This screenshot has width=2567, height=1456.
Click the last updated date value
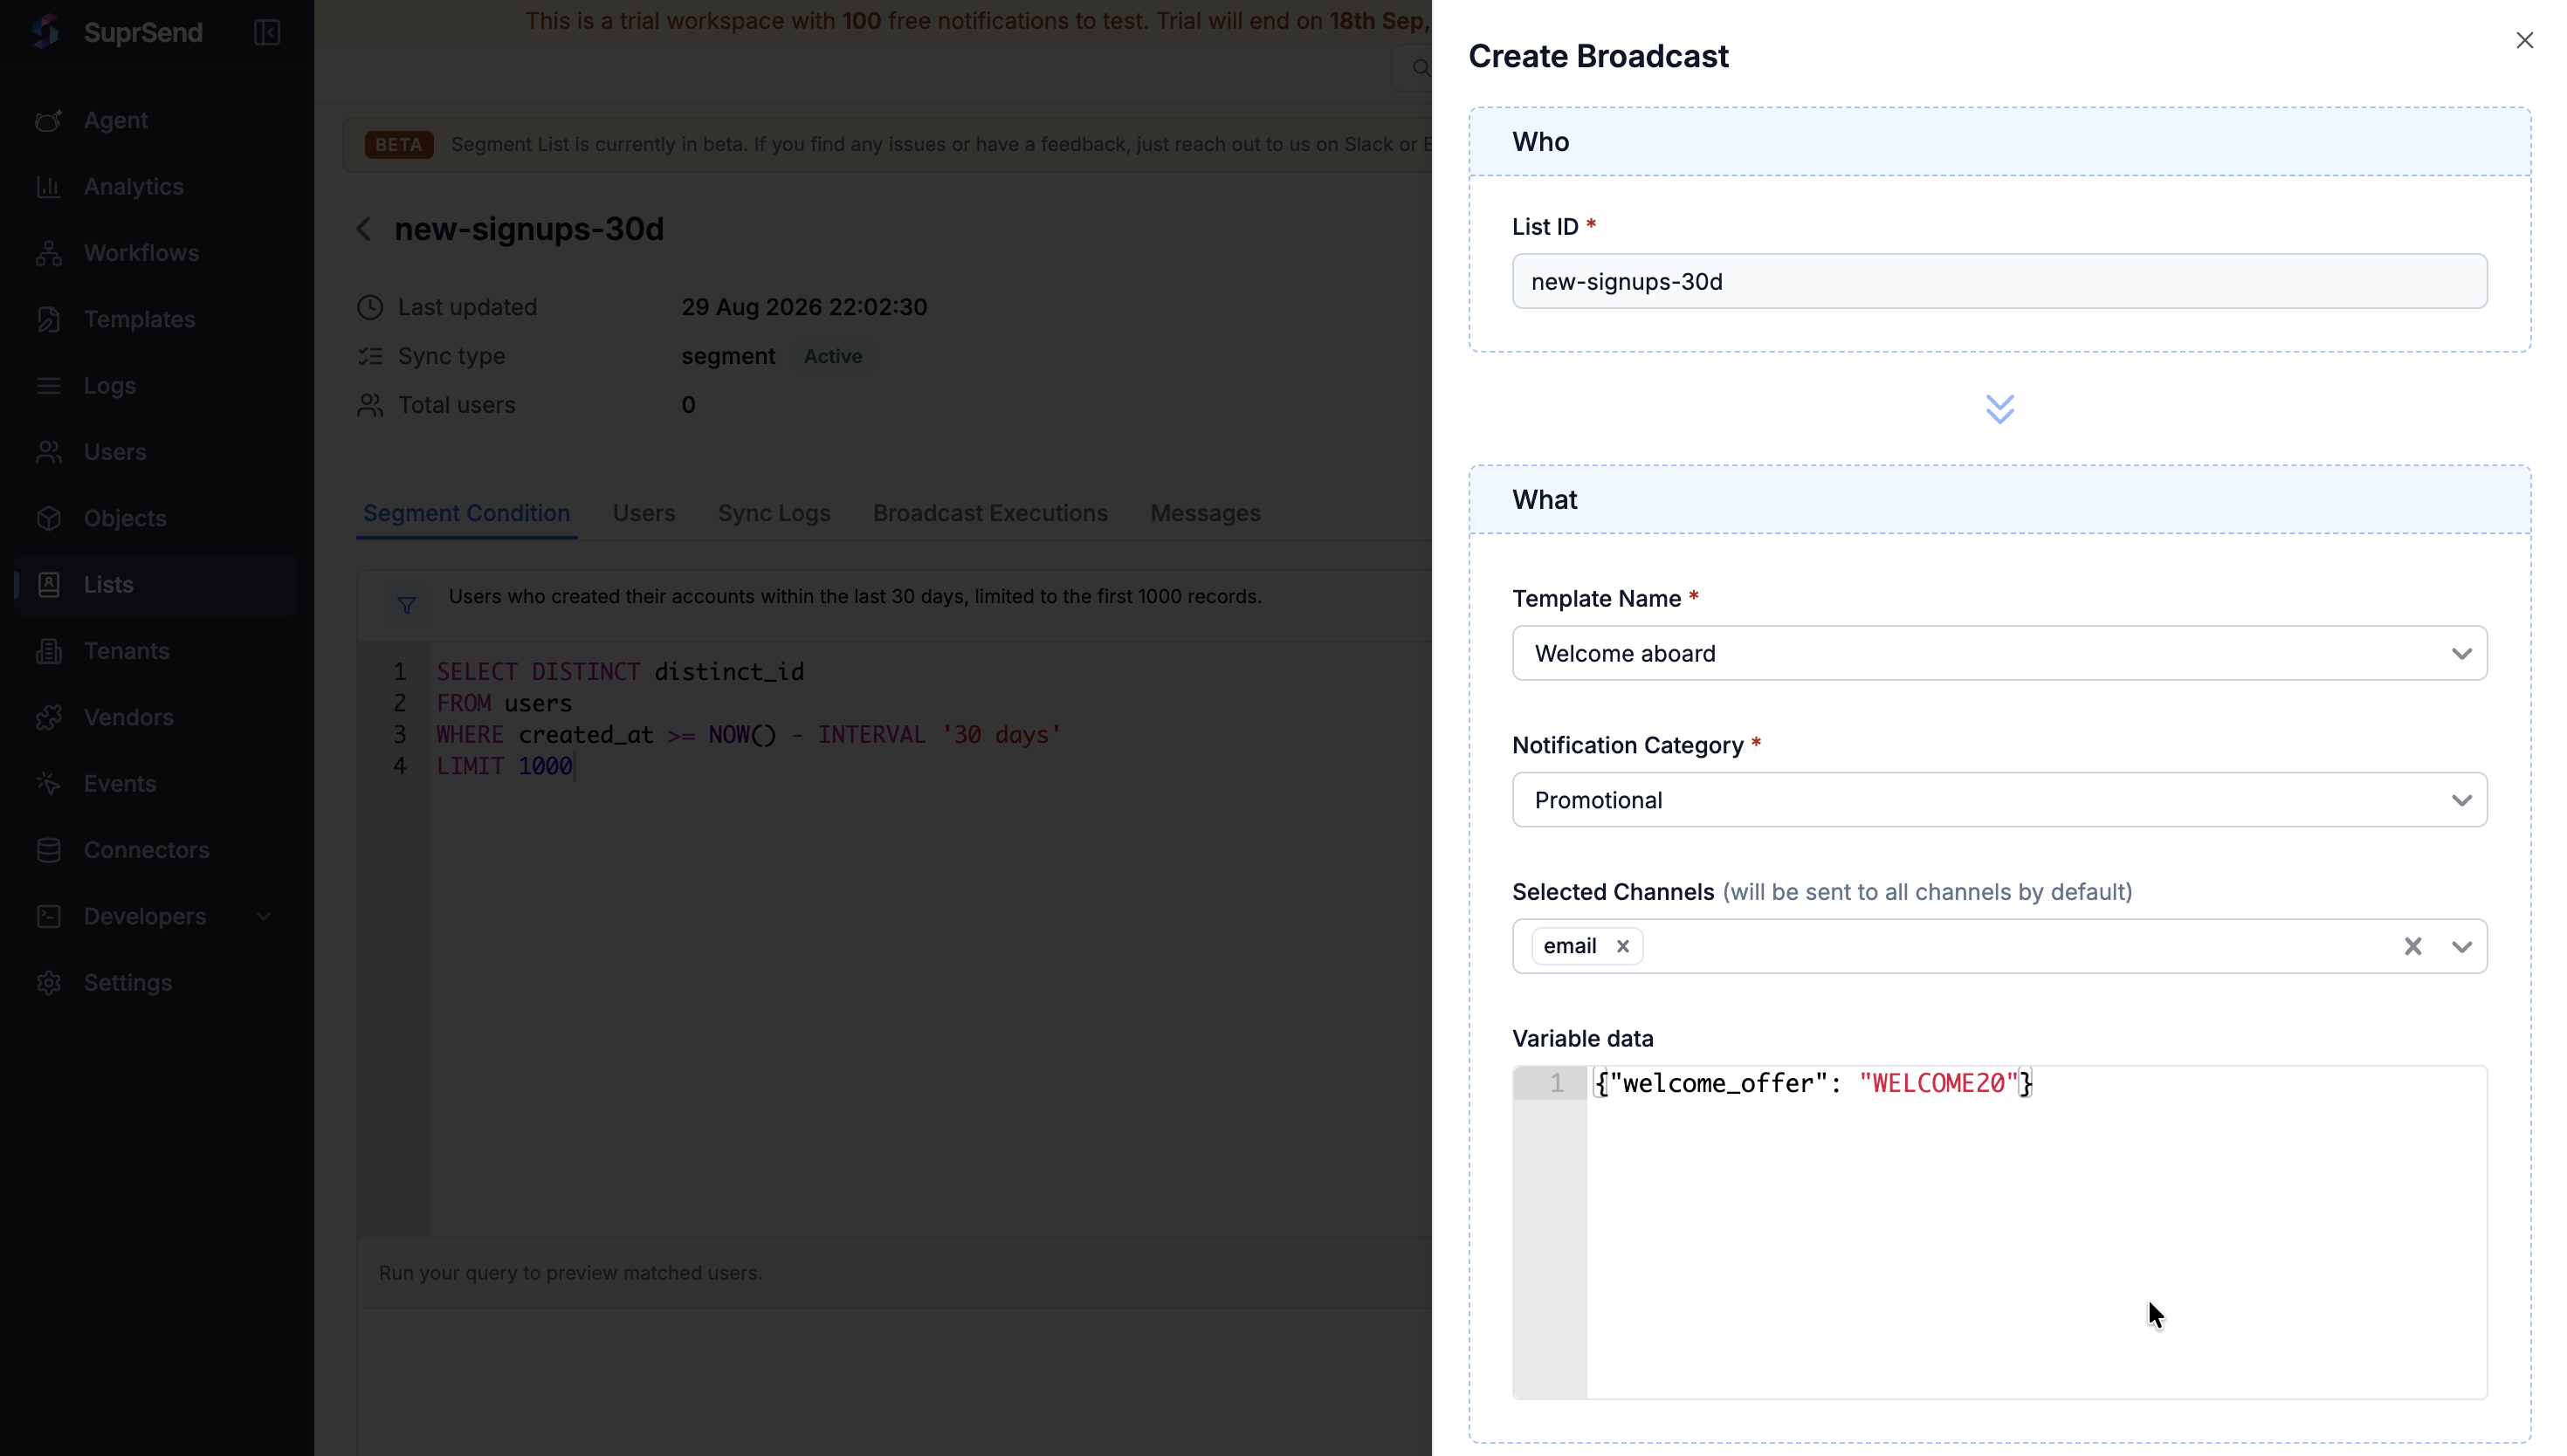[804, 307]
